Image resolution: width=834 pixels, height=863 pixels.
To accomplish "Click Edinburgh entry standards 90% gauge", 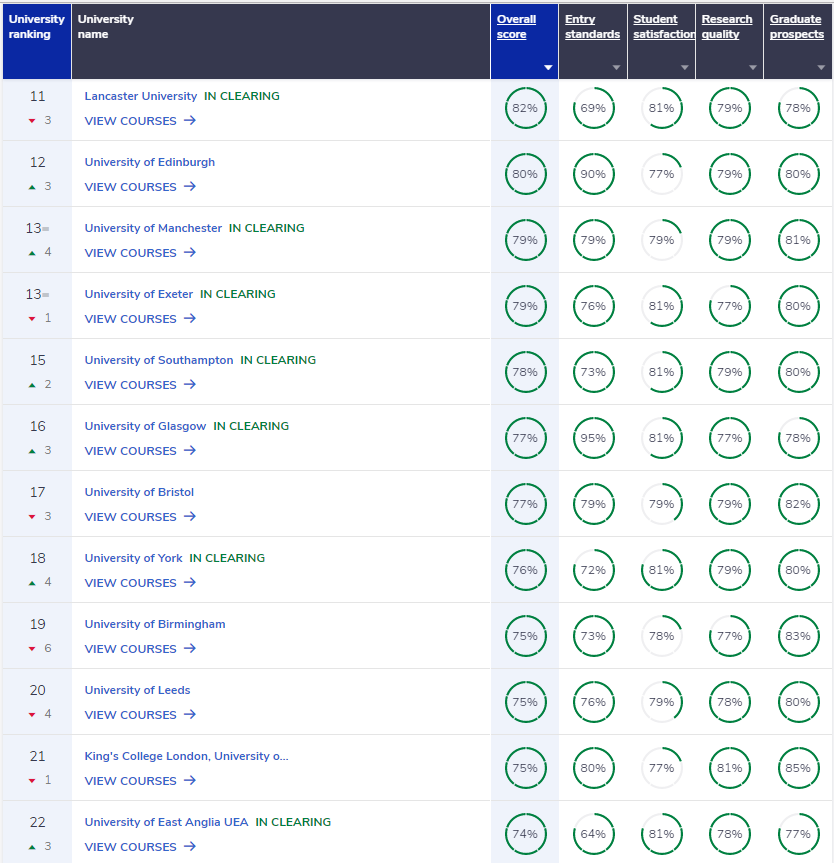I will coord(593,174).
